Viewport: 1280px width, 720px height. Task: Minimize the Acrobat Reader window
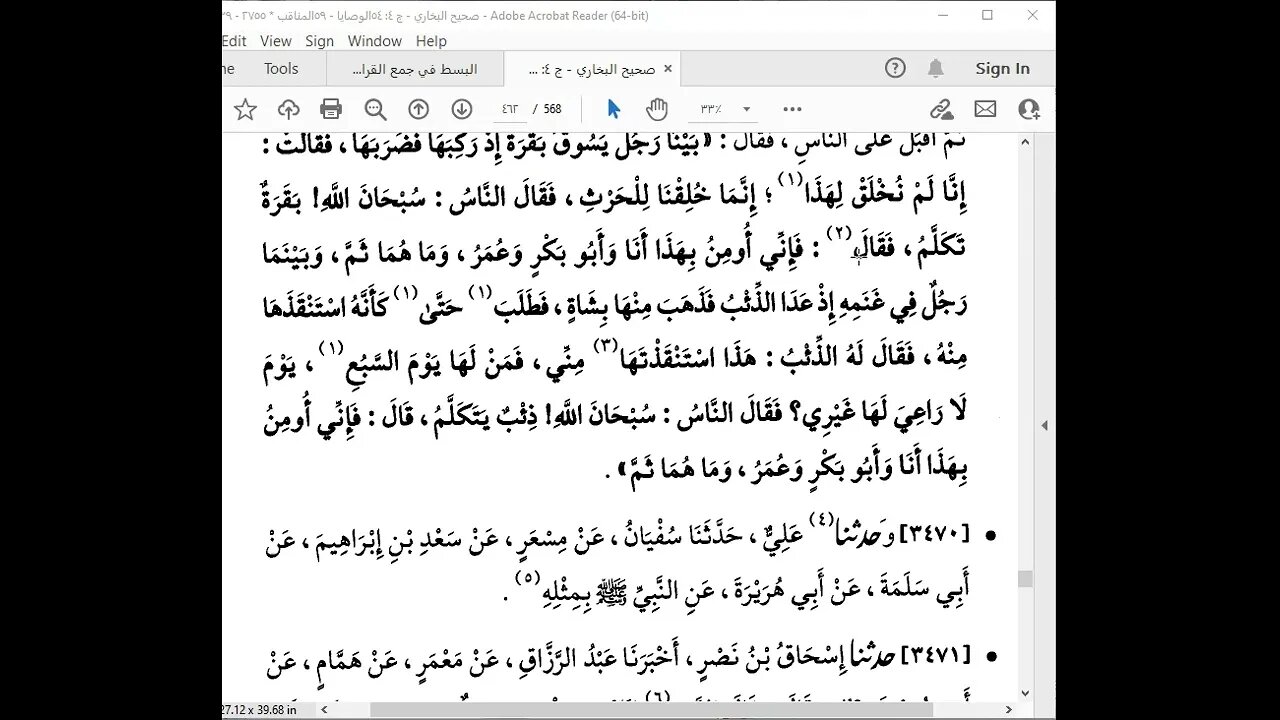tap(942, 15)
